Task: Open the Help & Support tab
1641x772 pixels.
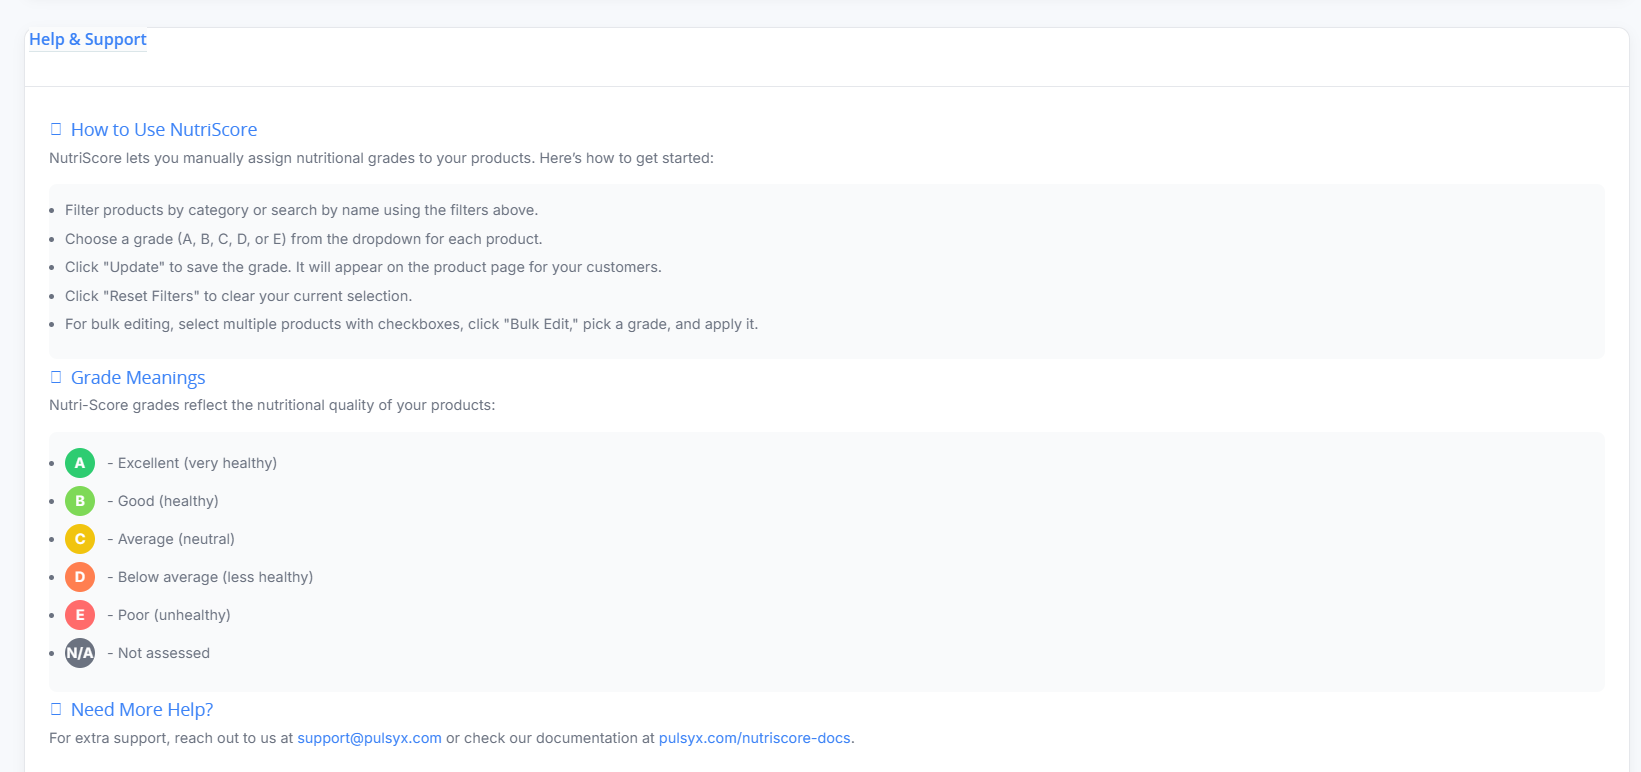Action: [x=88, y=39]
